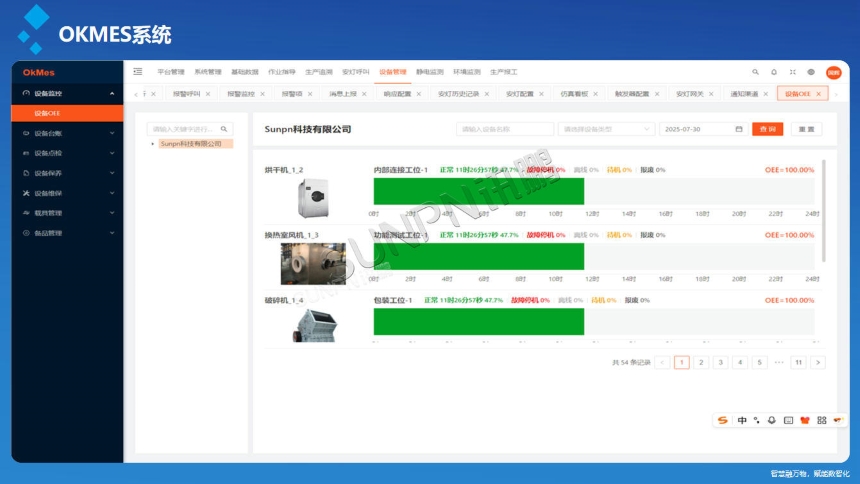The height and width of the screenshot is (484, 860).
Task: Go to page 2 of results
Action: click(x=701, y=362)
